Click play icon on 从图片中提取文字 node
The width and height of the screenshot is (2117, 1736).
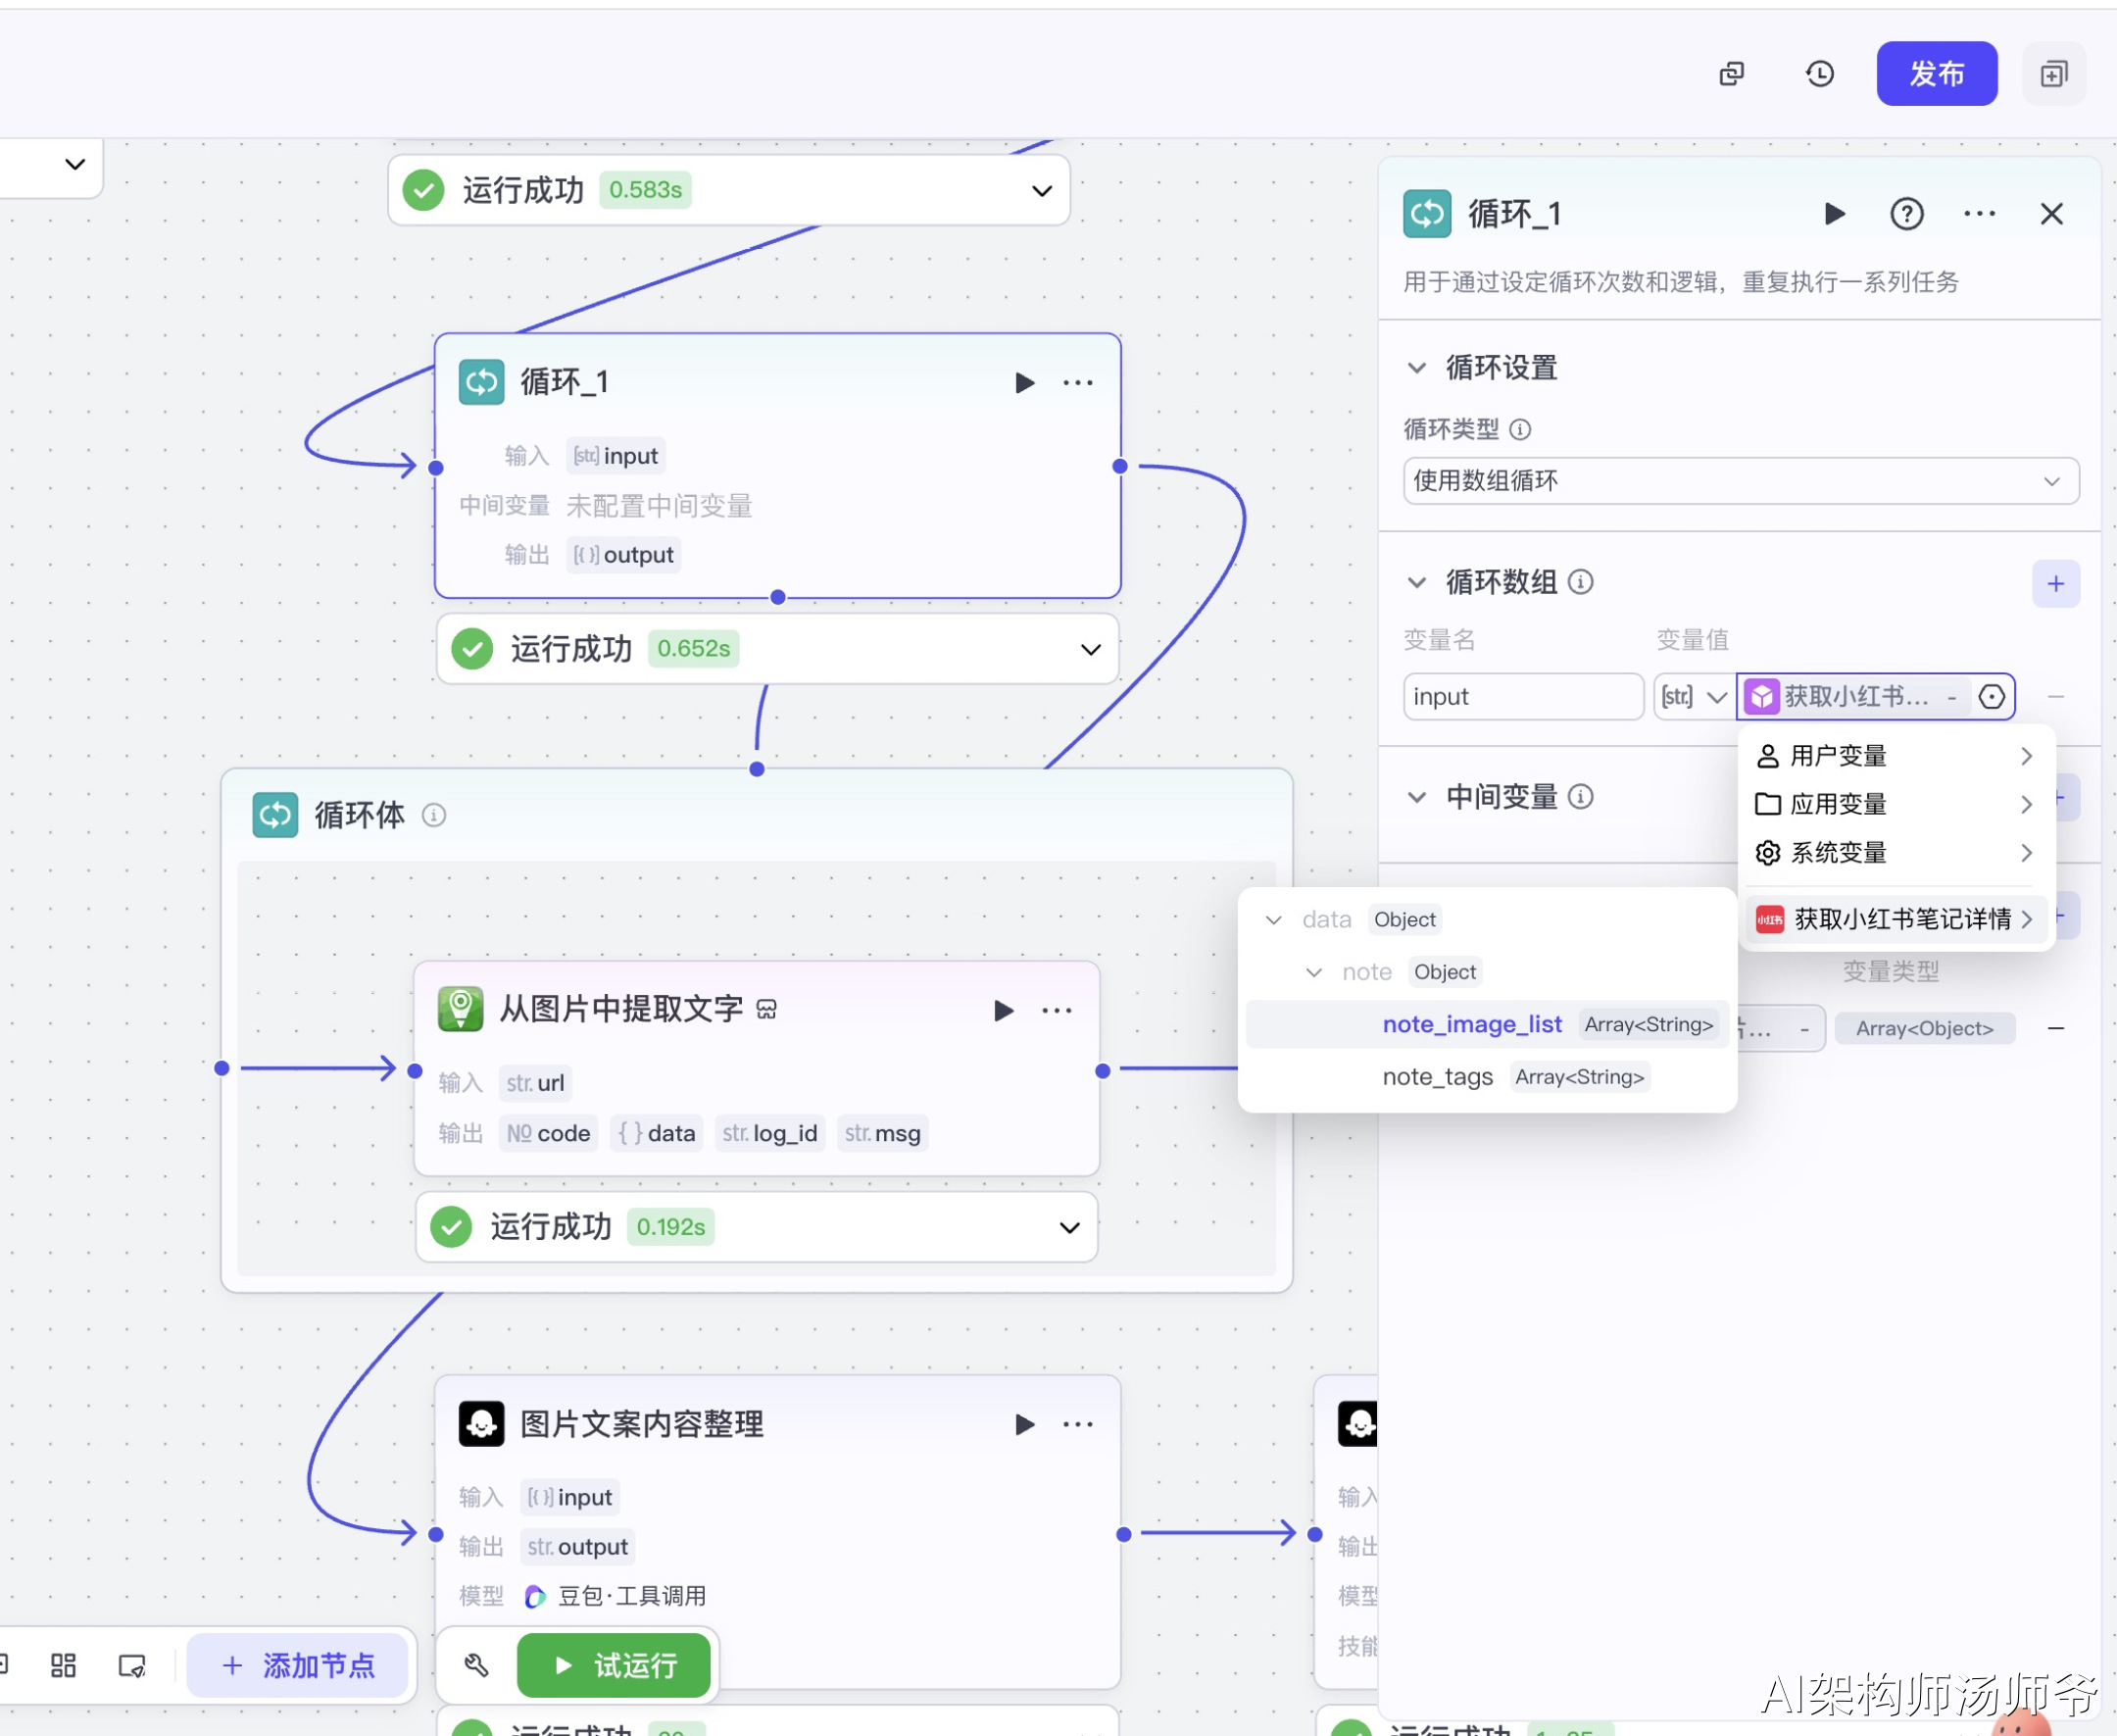pos(1003,1010)
